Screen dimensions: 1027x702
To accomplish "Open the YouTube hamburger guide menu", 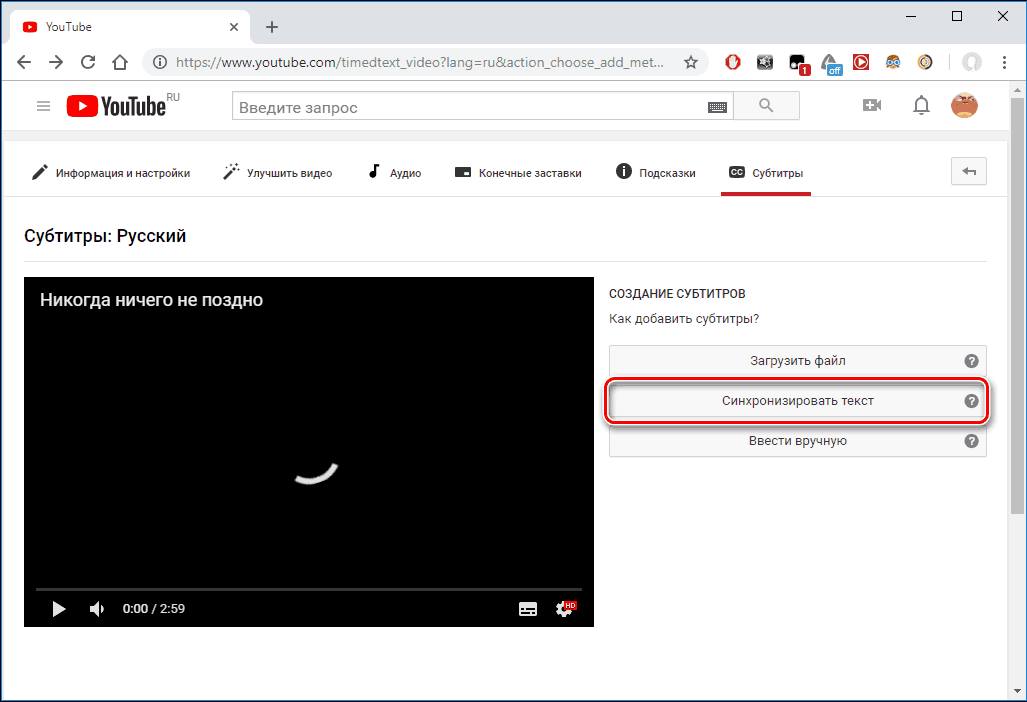I will (x=43, y=106).
